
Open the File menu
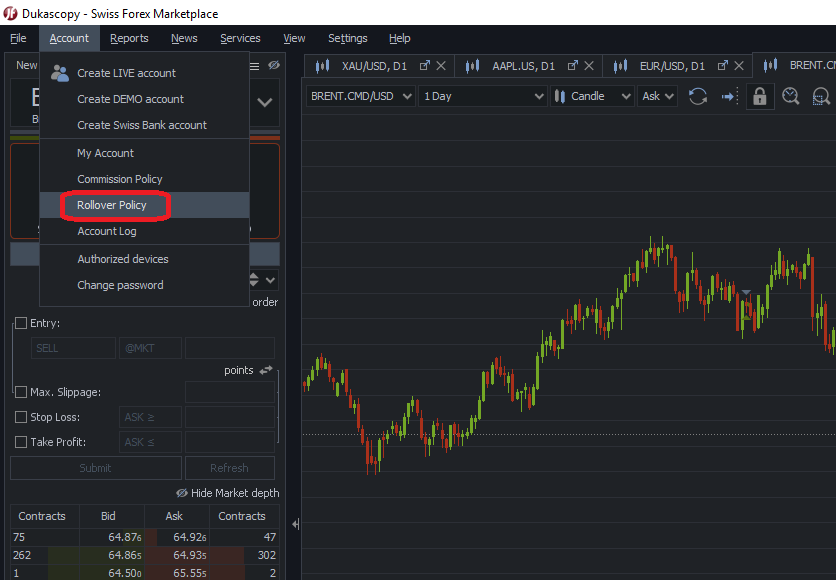click(x=18, y=38)
